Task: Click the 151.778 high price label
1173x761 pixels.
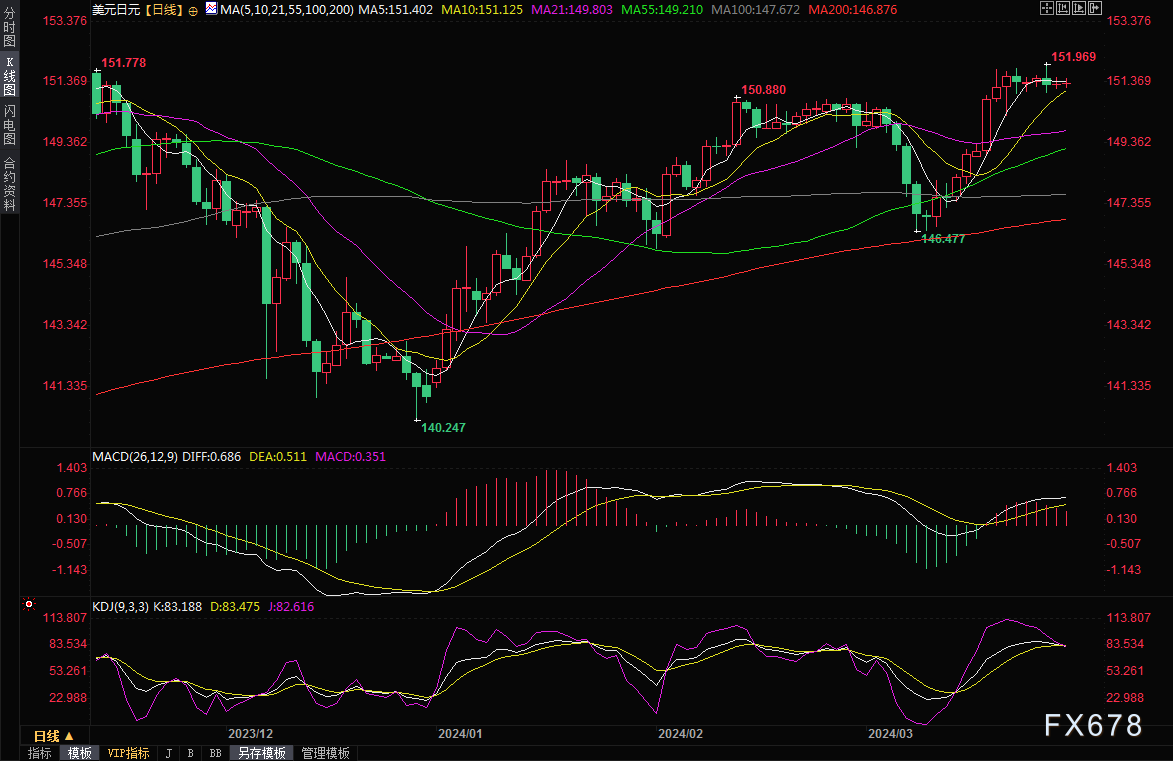Action: point(123,63)
